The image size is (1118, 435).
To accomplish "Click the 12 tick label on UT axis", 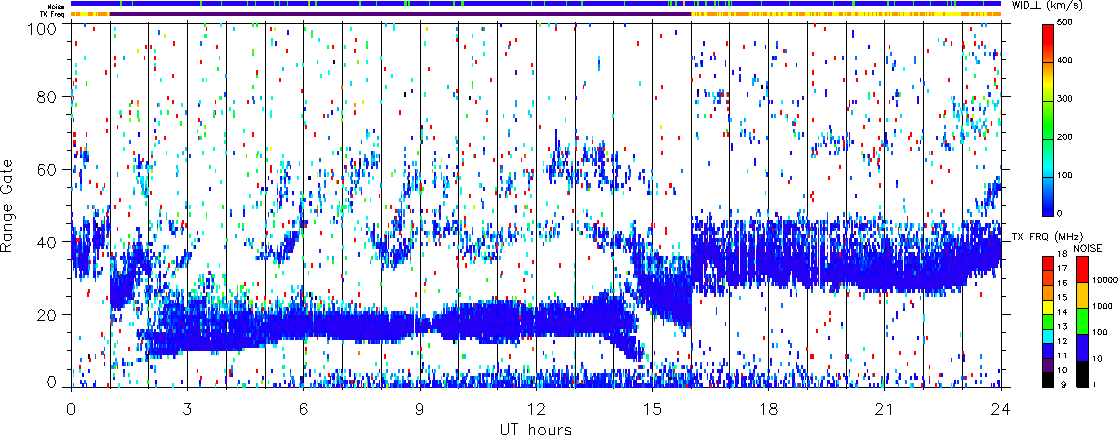I will click(x=536, y=408).
